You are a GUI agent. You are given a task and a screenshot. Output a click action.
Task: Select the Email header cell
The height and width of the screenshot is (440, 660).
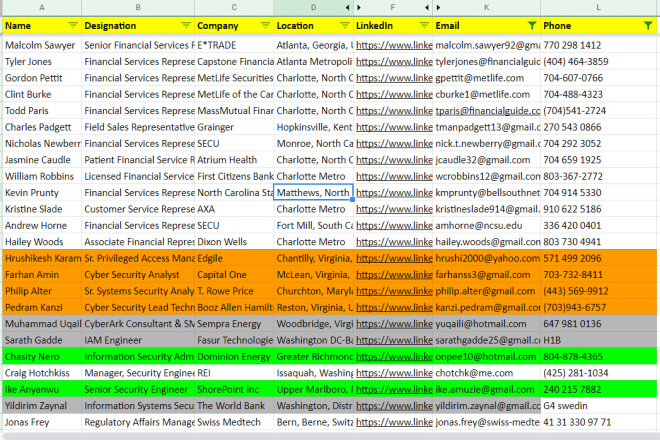487,26
